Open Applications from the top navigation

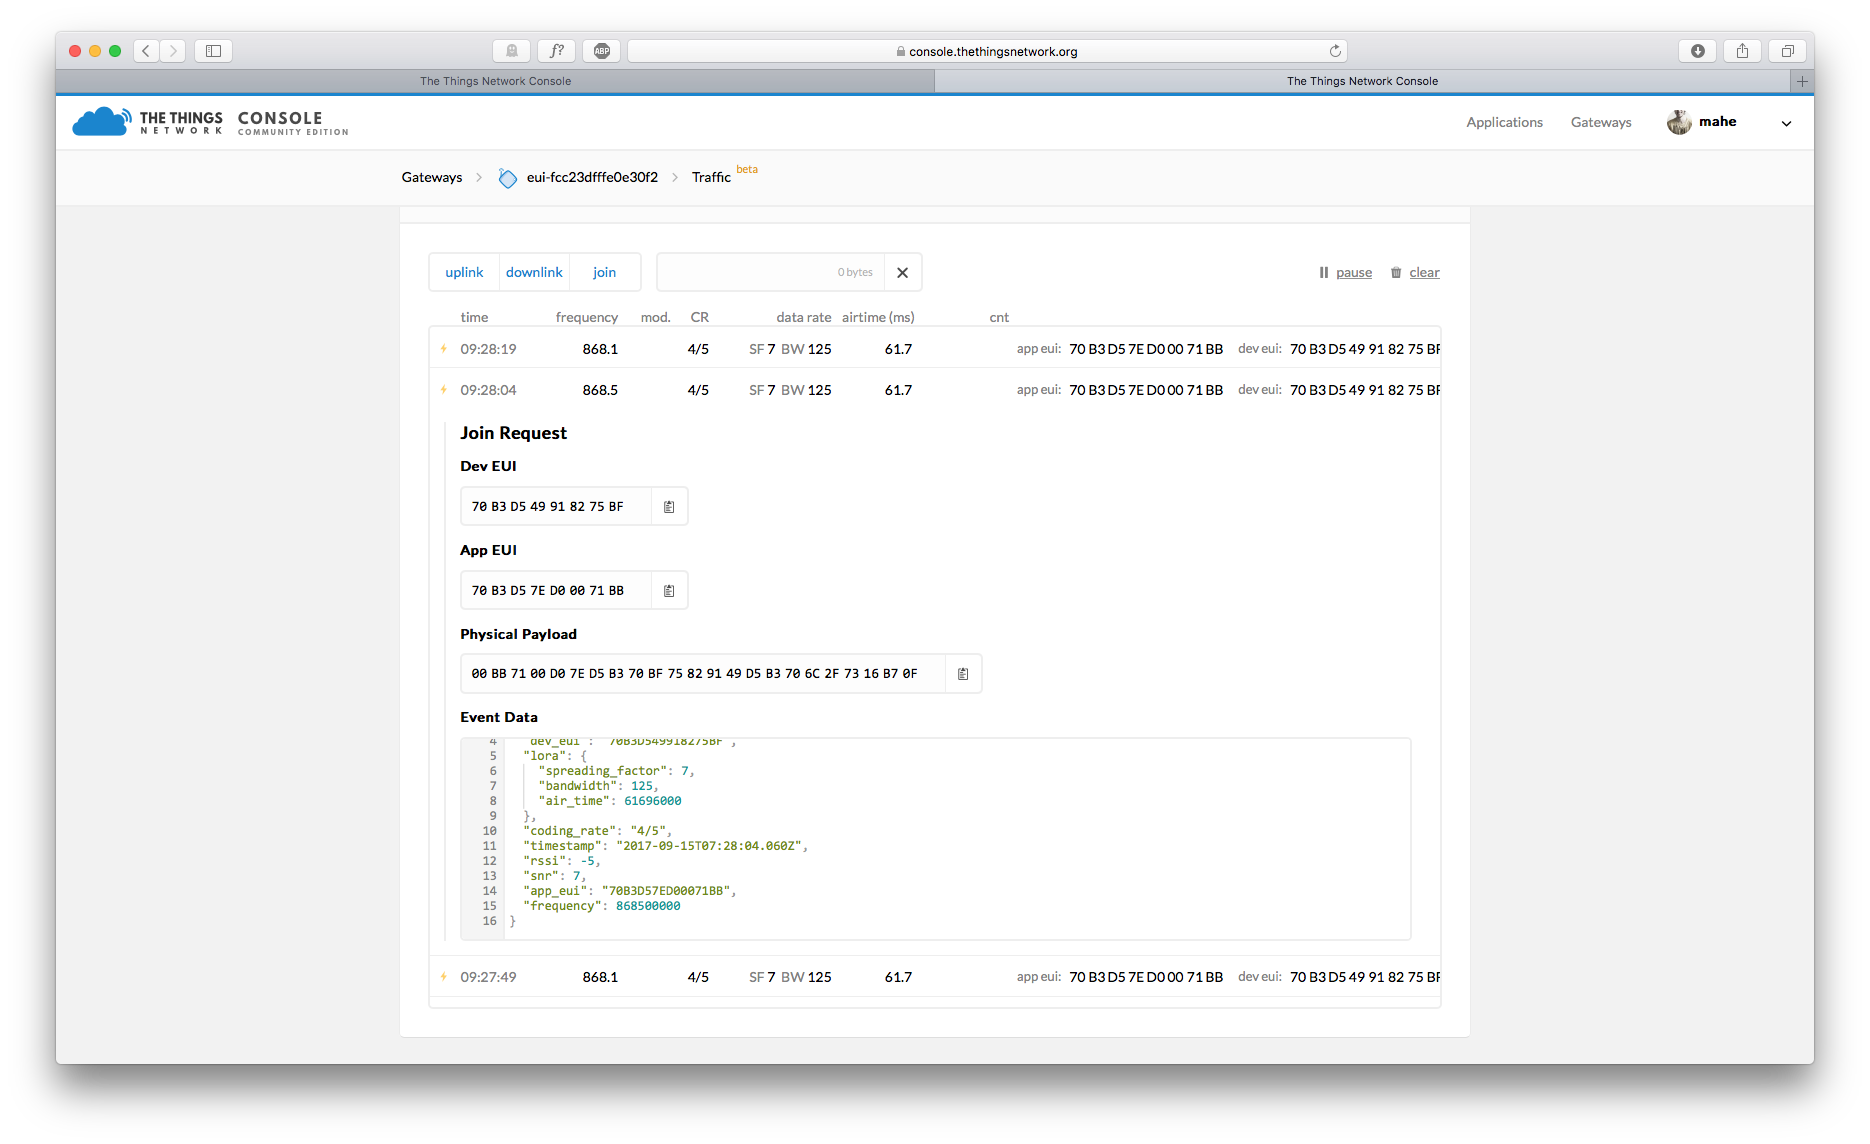[1504, 122]
